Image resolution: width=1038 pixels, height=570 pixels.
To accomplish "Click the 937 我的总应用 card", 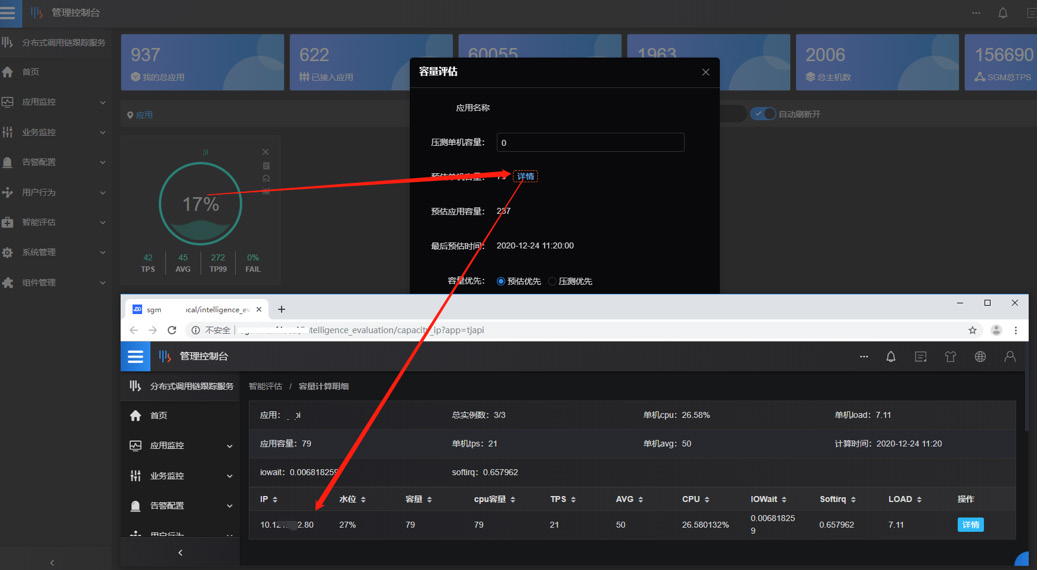I will click(203, 62).
